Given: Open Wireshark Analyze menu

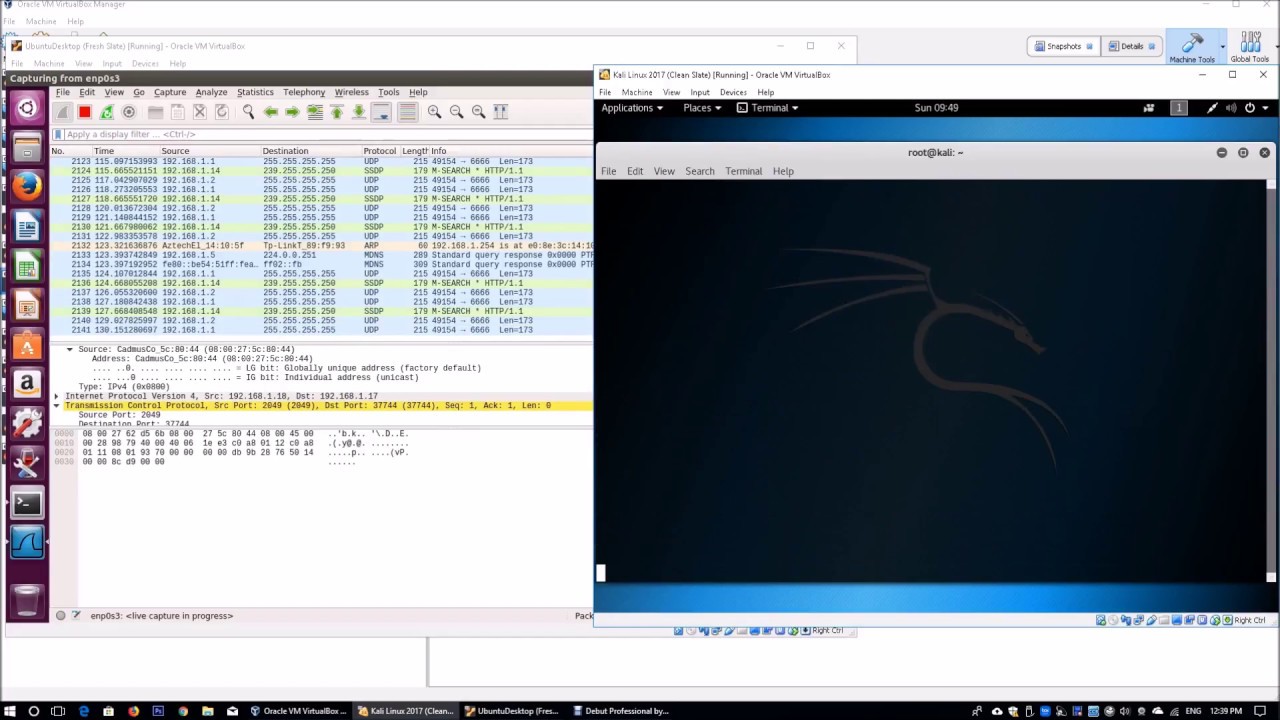Looking at the screenshot, I should coord(211,92).
